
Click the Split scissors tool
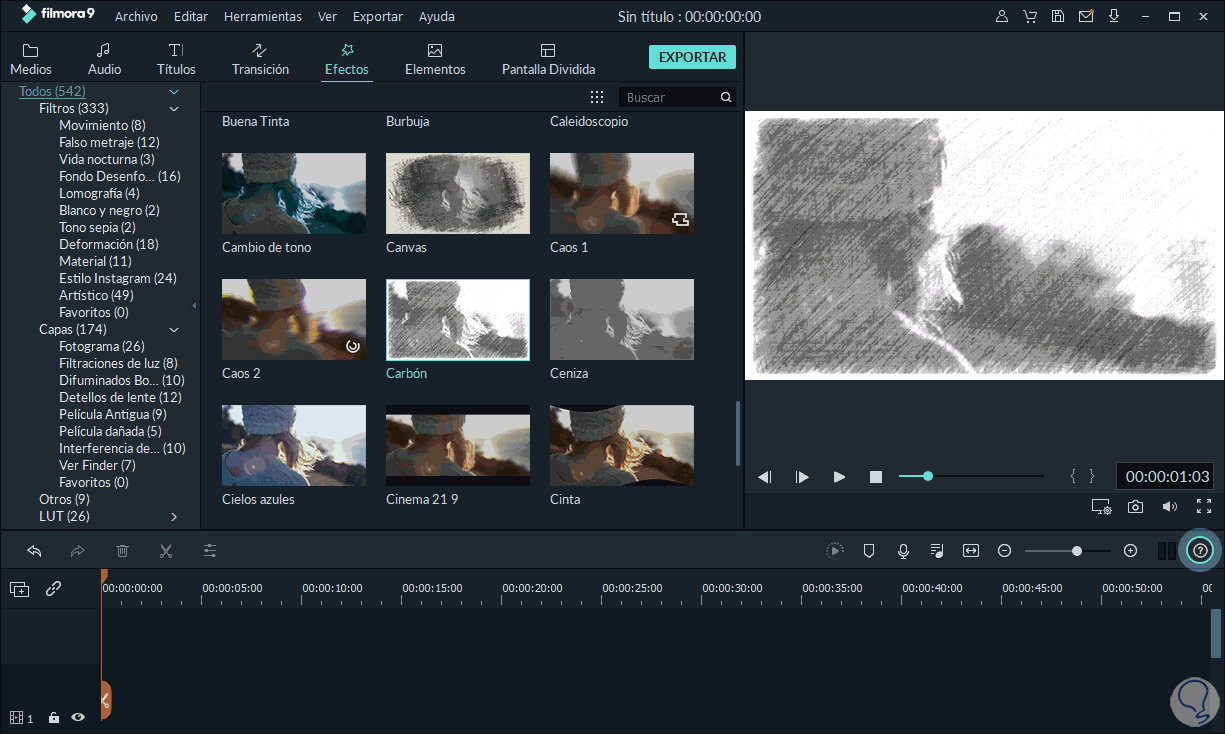[166, 550]
